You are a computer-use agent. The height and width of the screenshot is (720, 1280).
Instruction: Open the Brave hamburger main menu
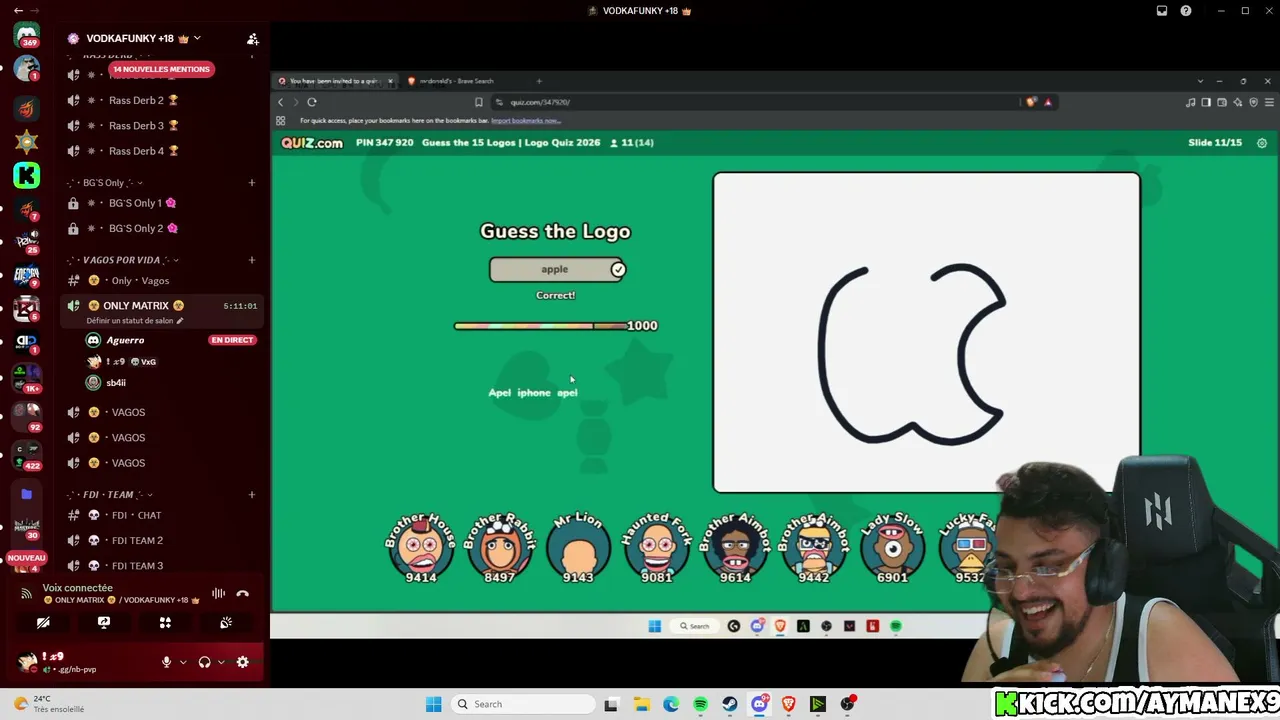tap(1270, 102)
